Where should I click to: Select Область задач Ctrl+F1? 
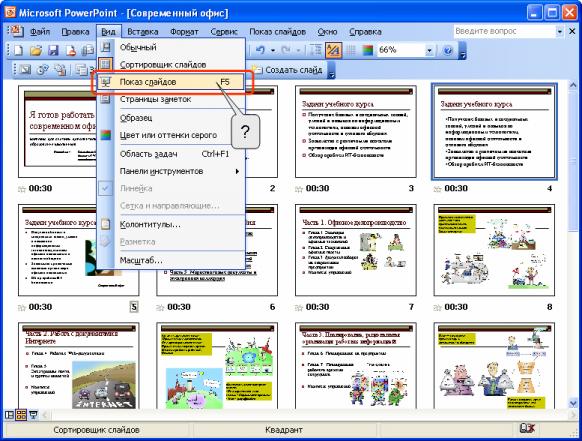(170, 154)
